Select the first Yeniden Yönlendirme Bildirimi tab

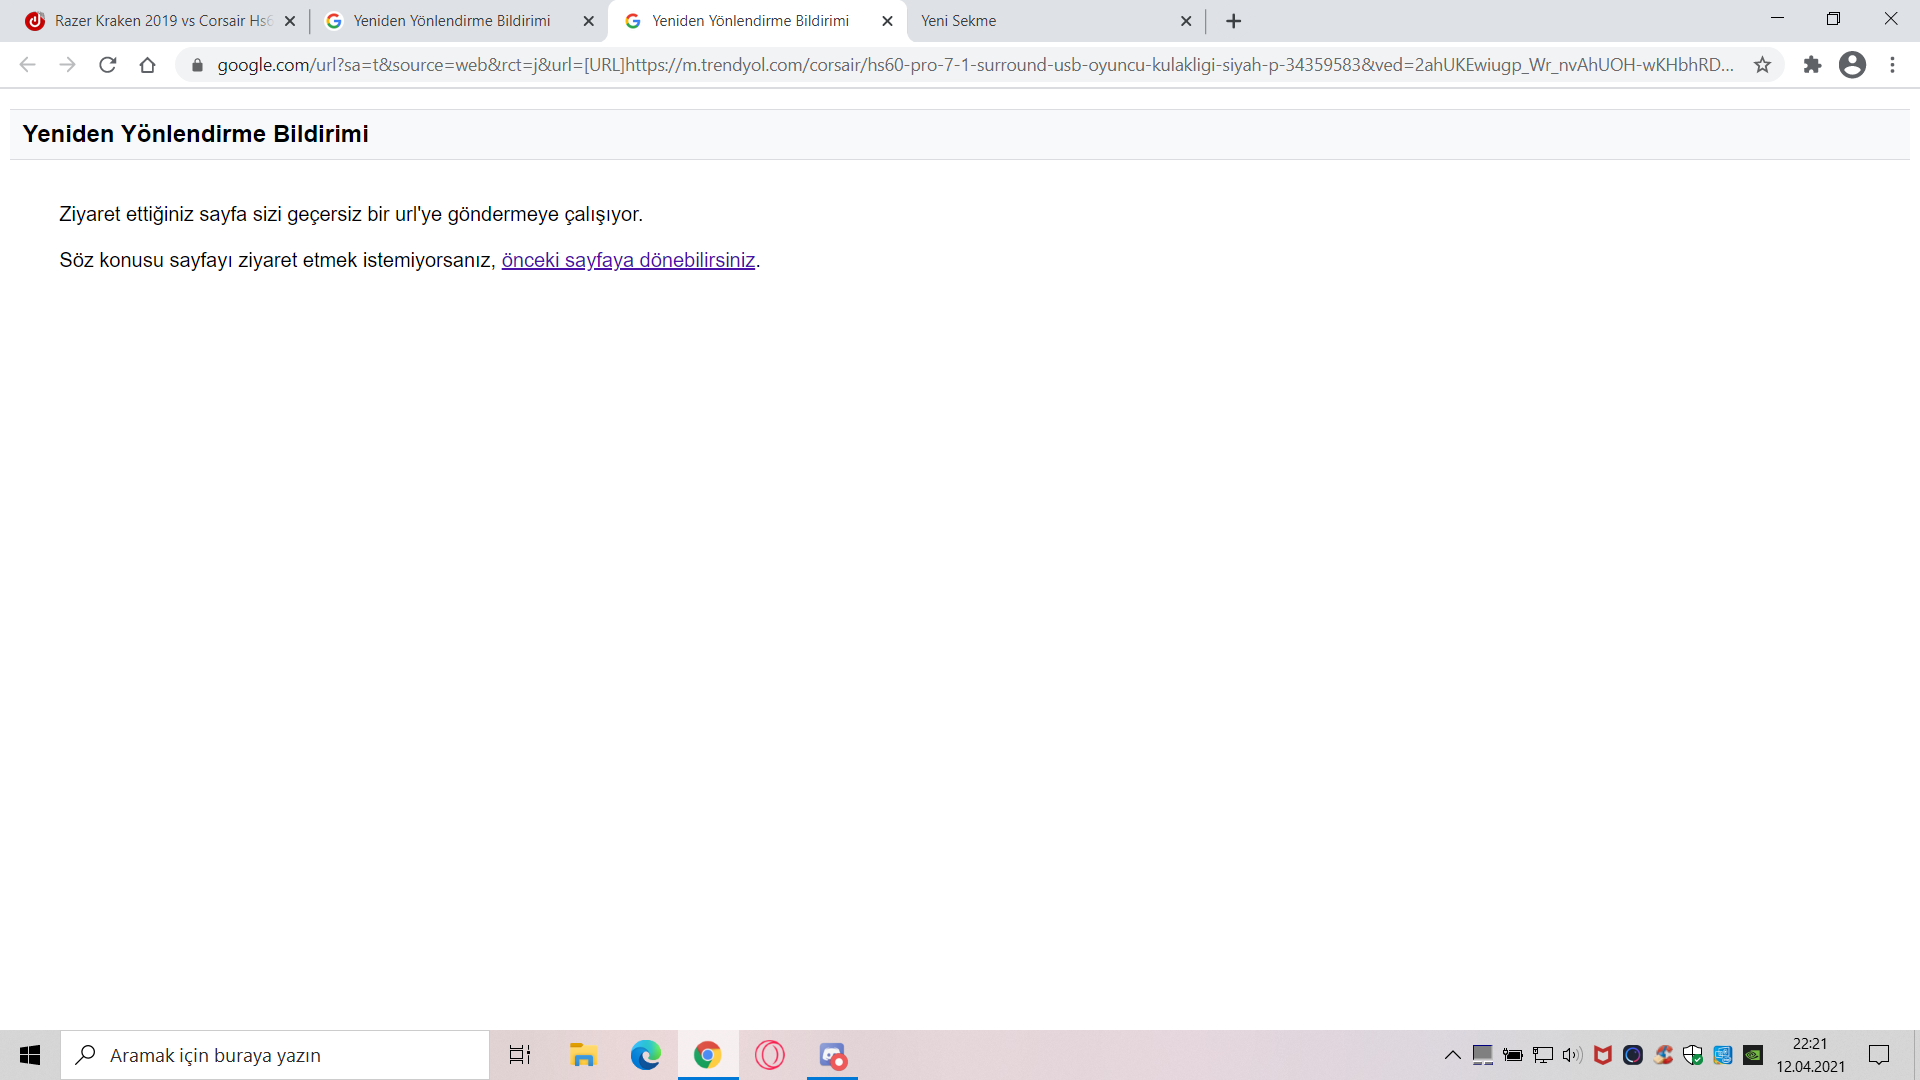click(x=451, y=21)
